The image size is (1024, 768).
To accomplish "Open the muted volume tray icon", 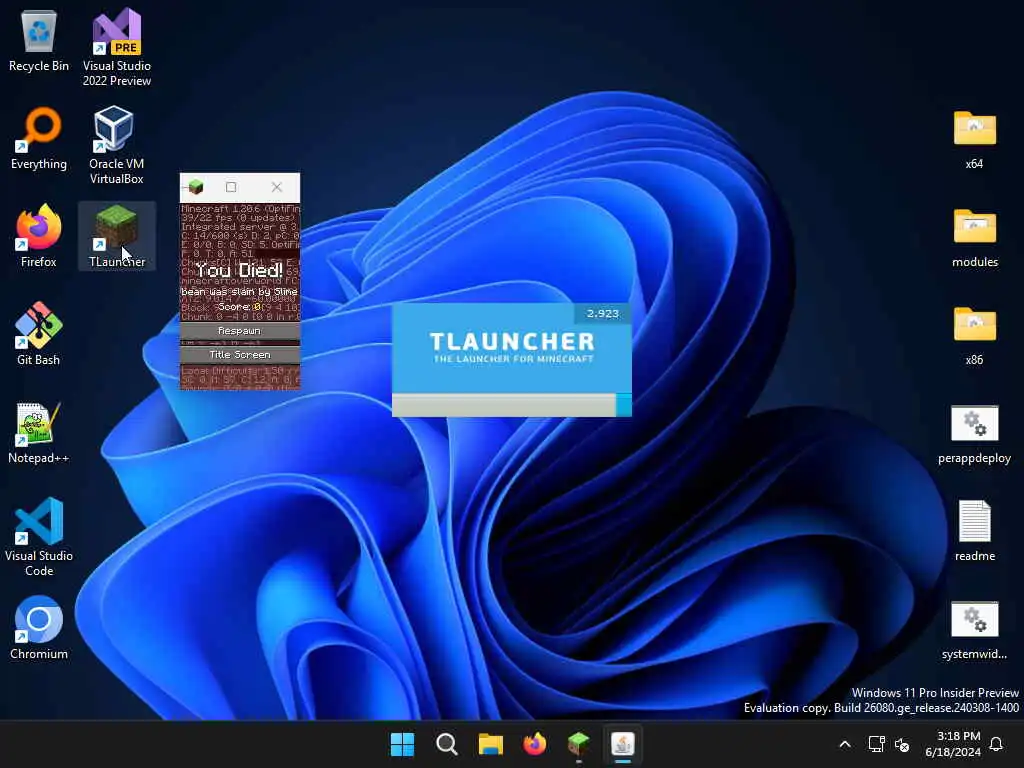I will (x=902, y=744).
